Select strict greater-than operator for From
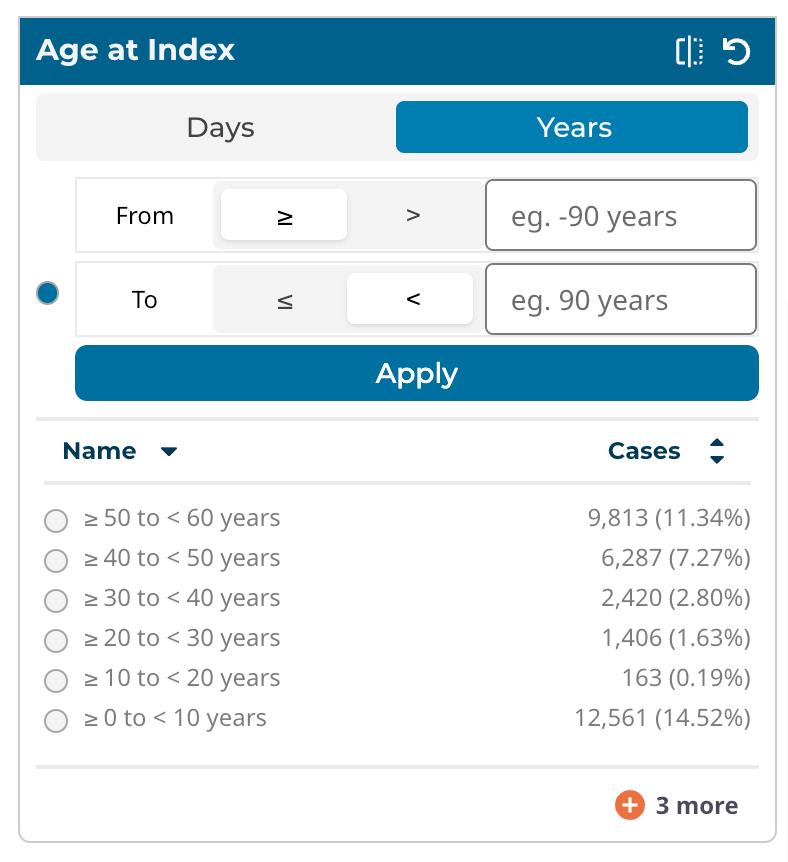 (x=412, y=215)
